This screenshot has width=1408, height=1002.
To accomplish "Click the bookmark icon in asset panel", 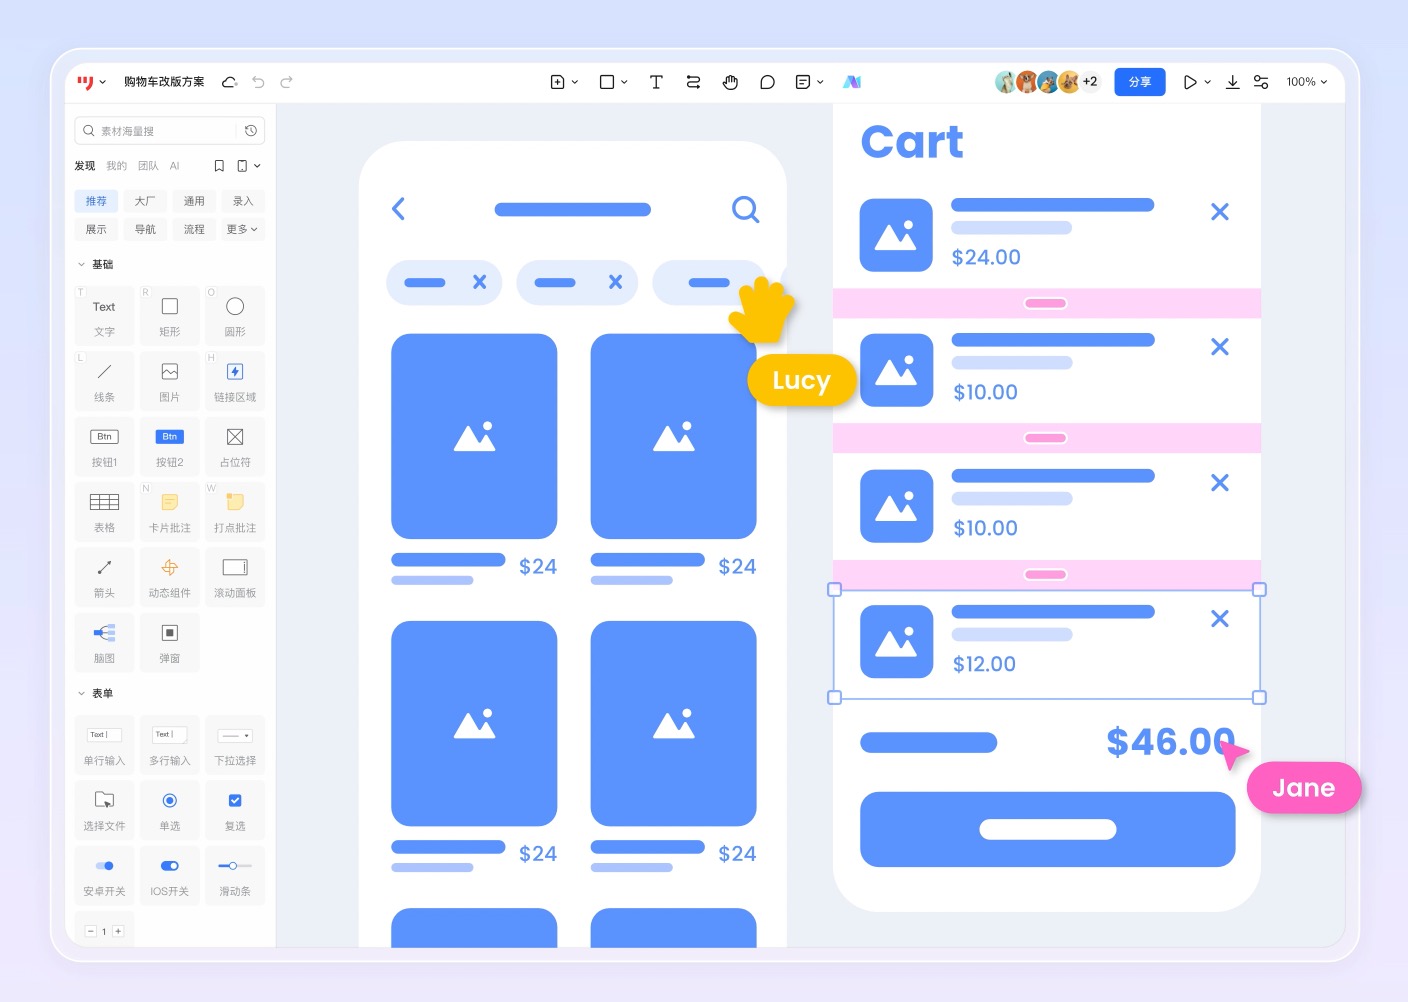I will tap(219, 166).
